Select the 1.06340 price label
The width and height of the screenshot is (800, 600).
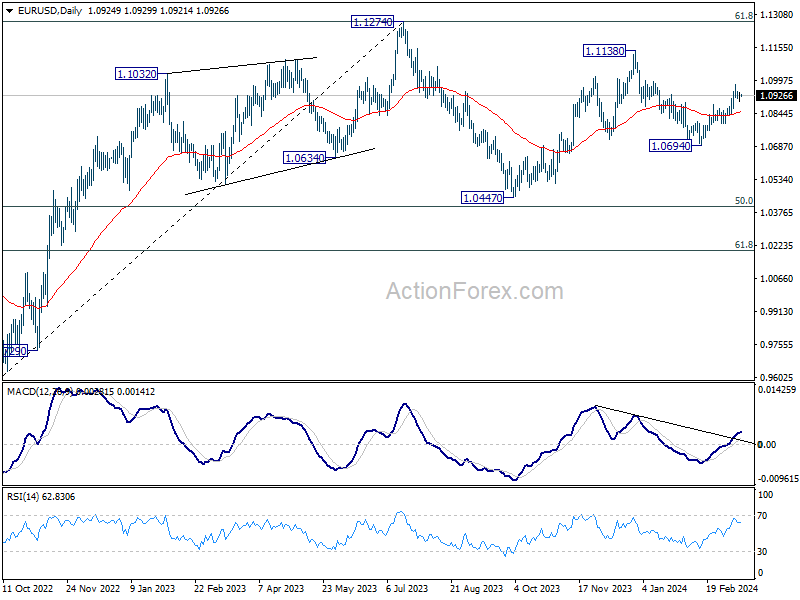coord(304,158)
